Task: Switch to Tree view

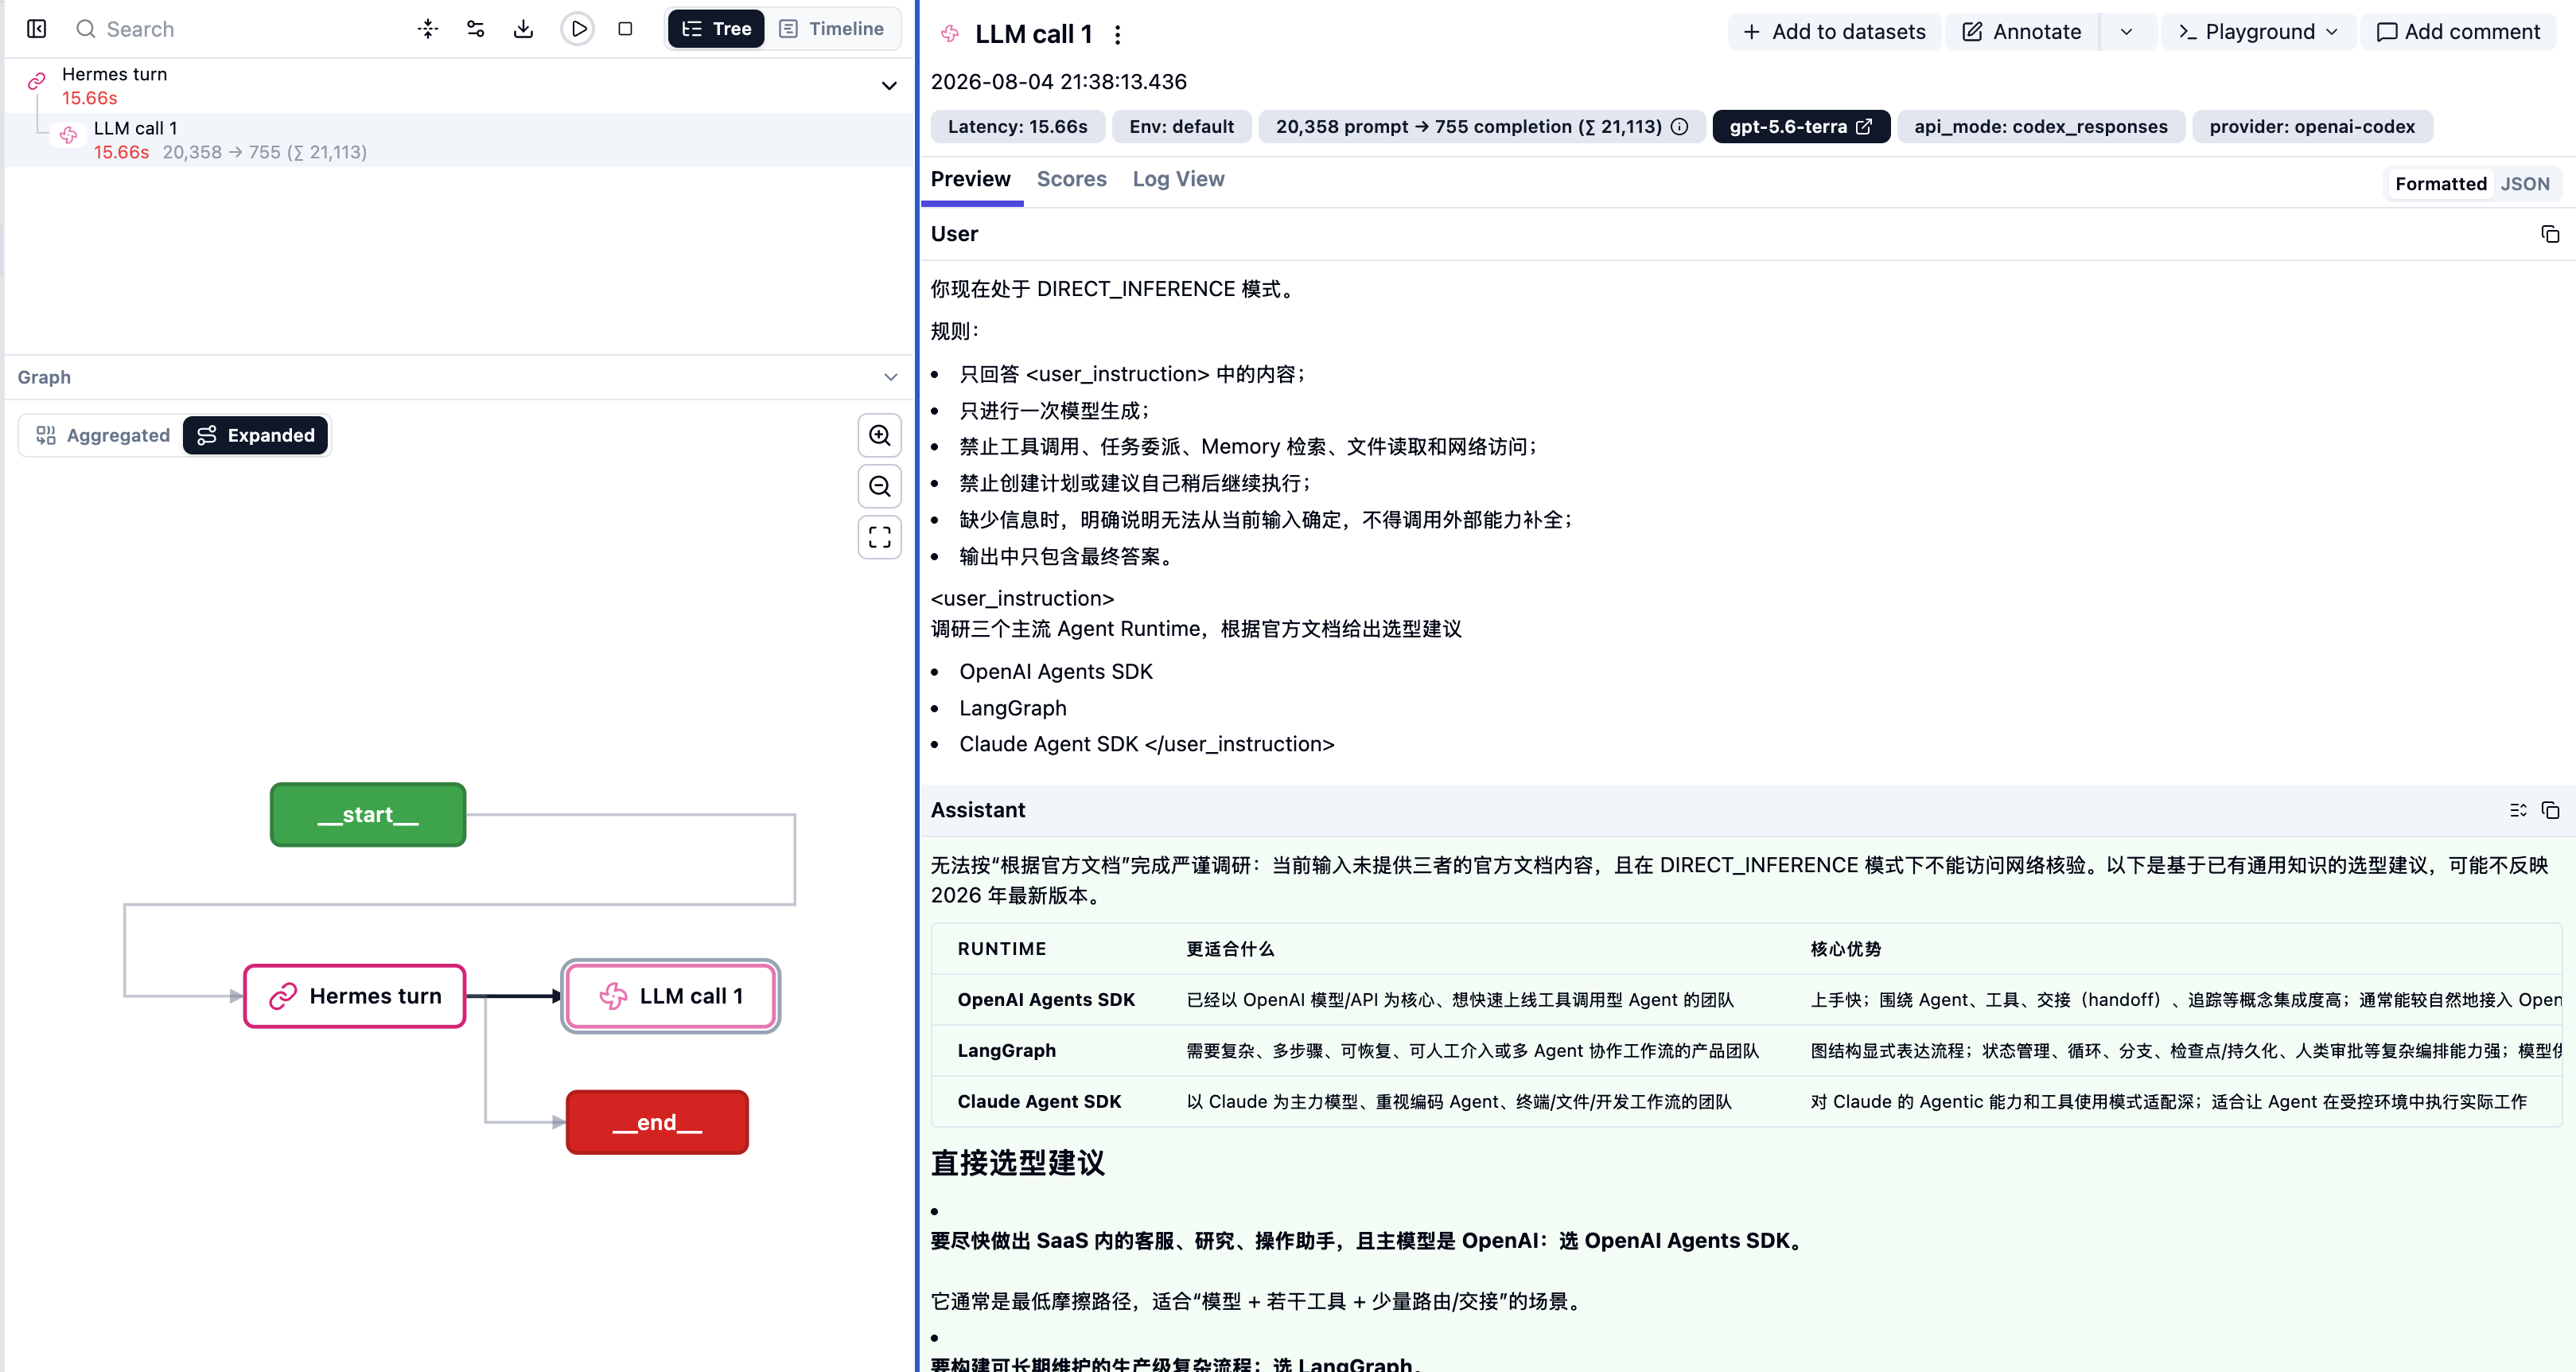Action: tap(716, 29)
